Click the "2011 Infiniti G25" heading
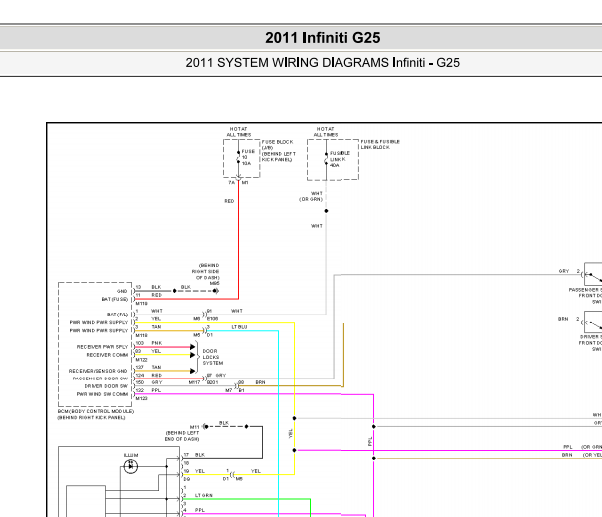This screenshot has width=602, height=517. (322, 38)
